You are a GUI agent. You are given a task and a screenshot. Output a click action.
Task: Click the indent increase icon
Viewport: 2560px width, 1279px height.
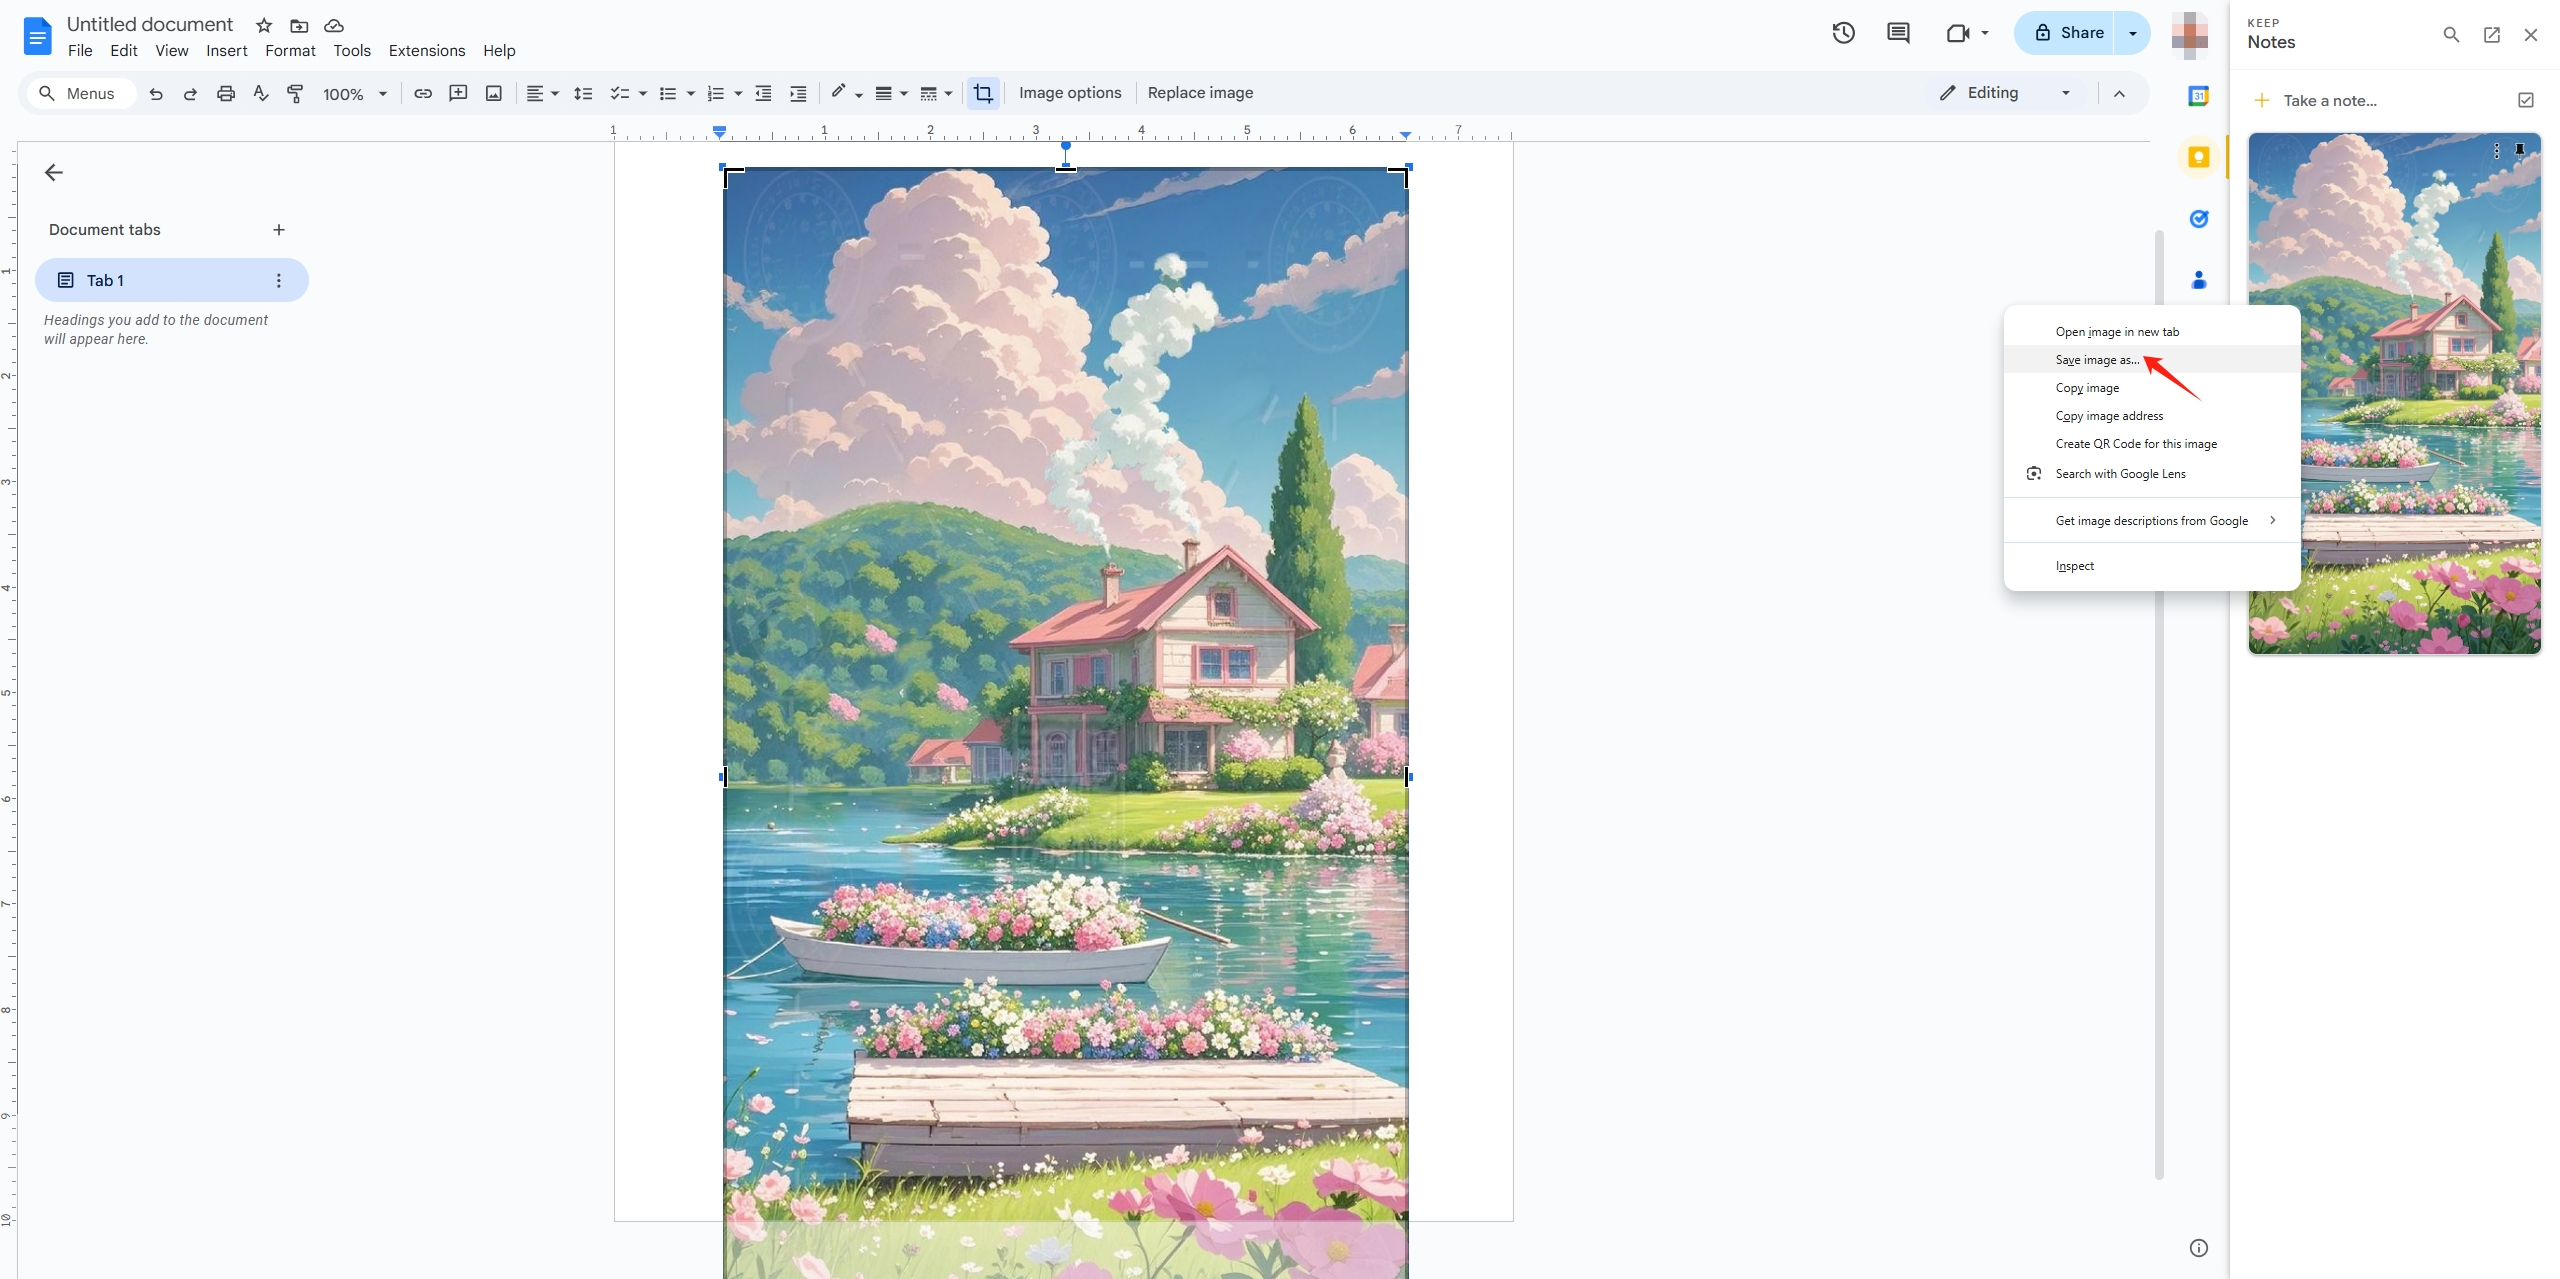point(798,93)
